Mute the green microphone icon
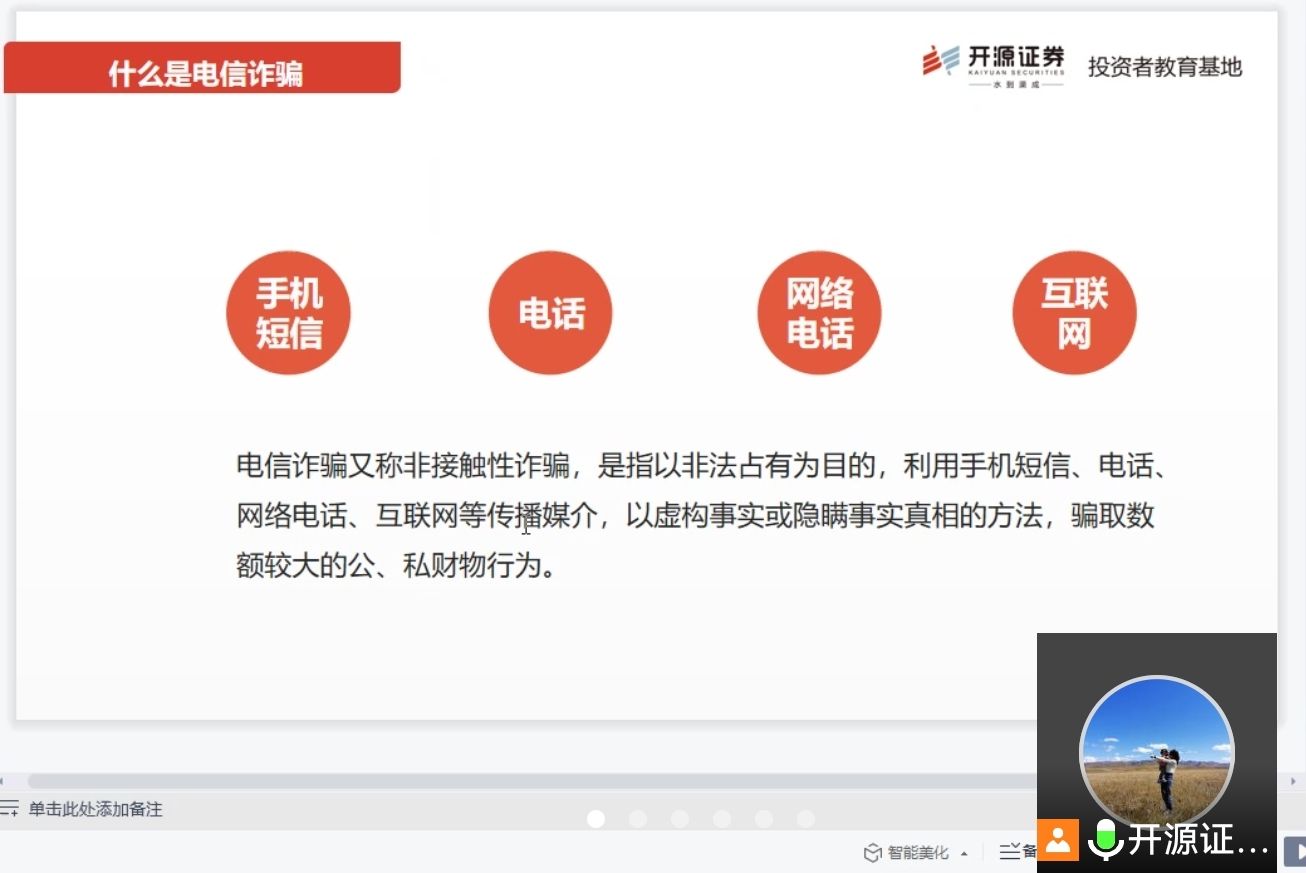Viewport: 1306px width, 873px height. 1105,839
